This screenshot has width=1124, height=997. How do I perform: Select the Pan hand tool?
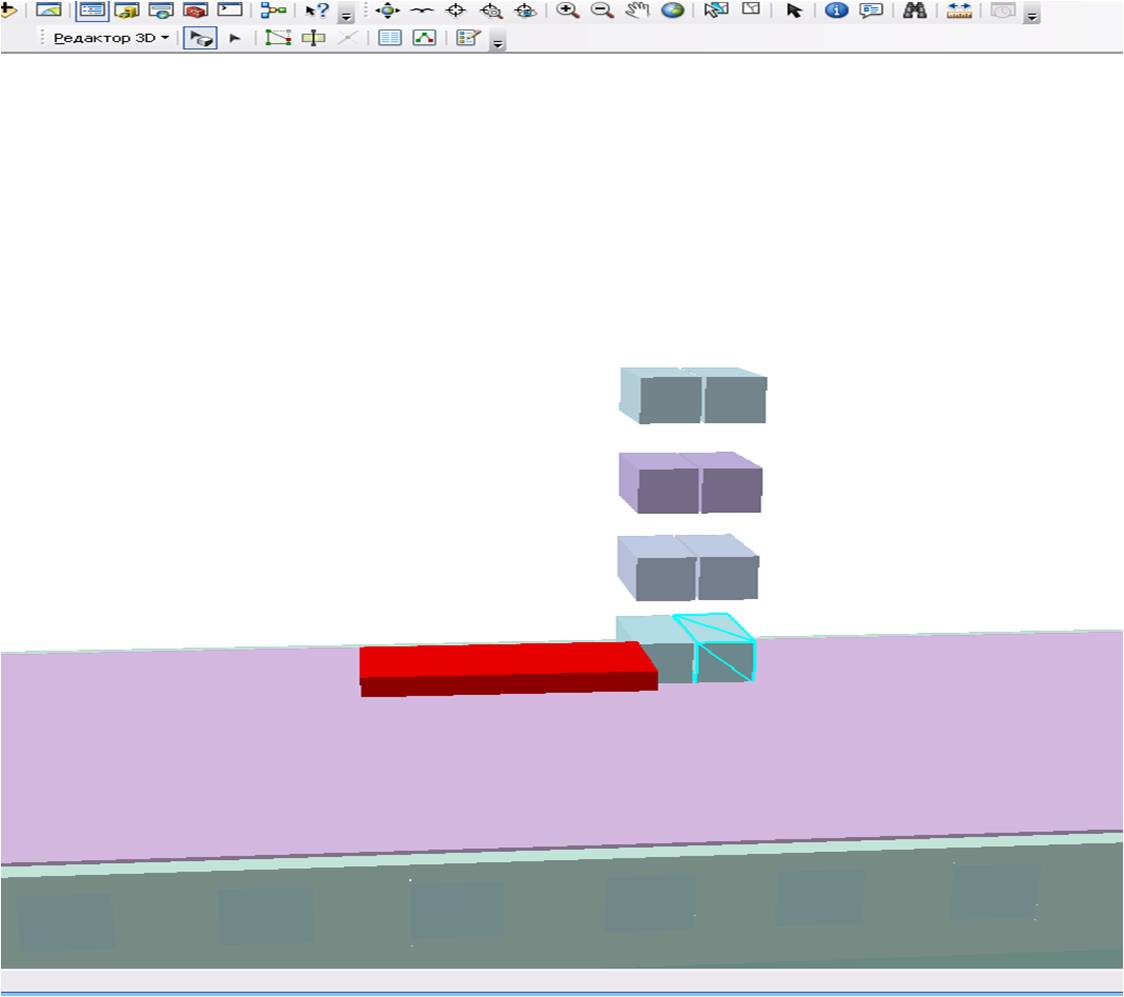(637, 10)
